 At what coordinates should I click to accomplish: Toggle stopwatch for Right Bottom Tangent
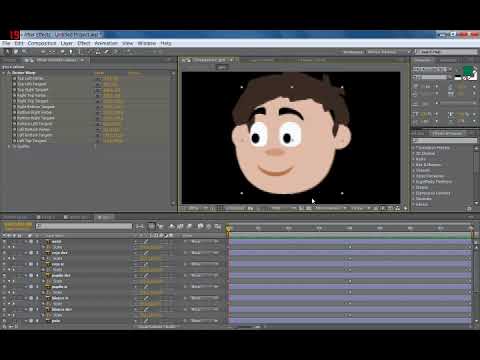pos(14,107)
